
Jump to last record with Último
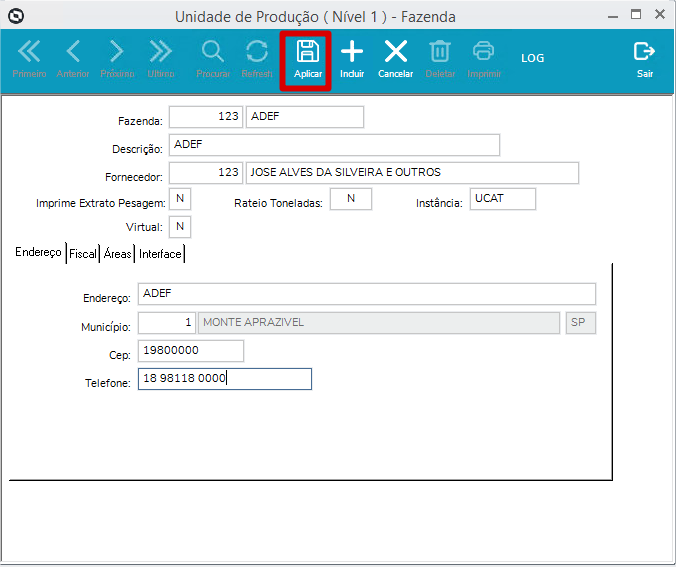tap(161, 59)
